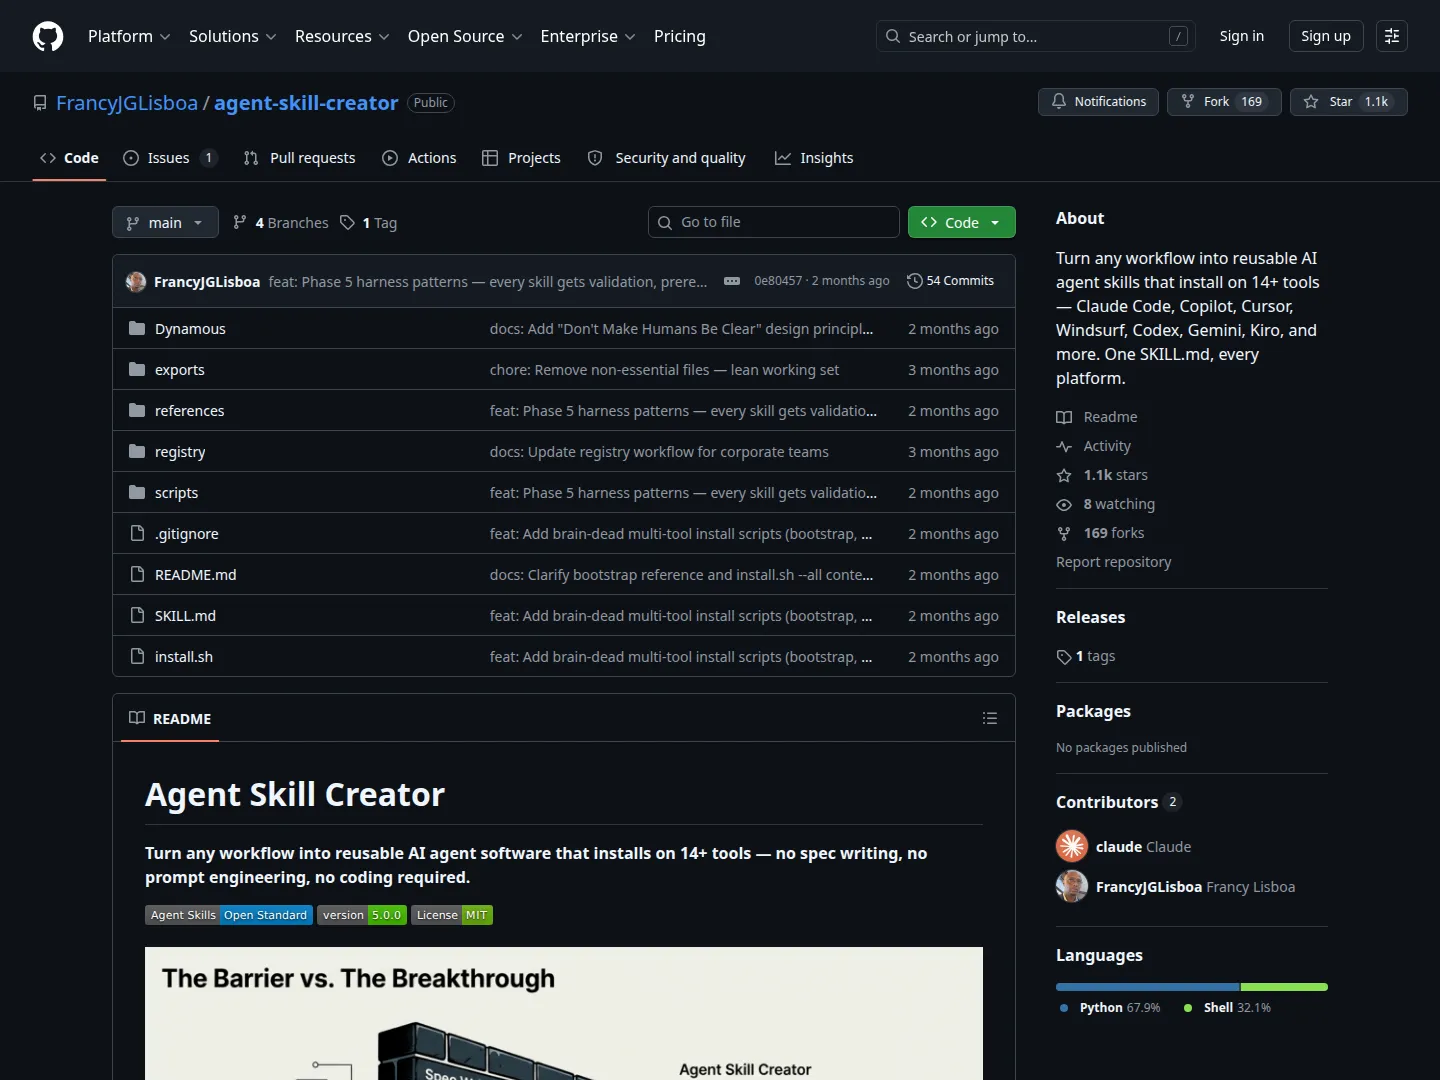Click the claude contributor avatar
1440x1080 pixels.
[1072, 846]
